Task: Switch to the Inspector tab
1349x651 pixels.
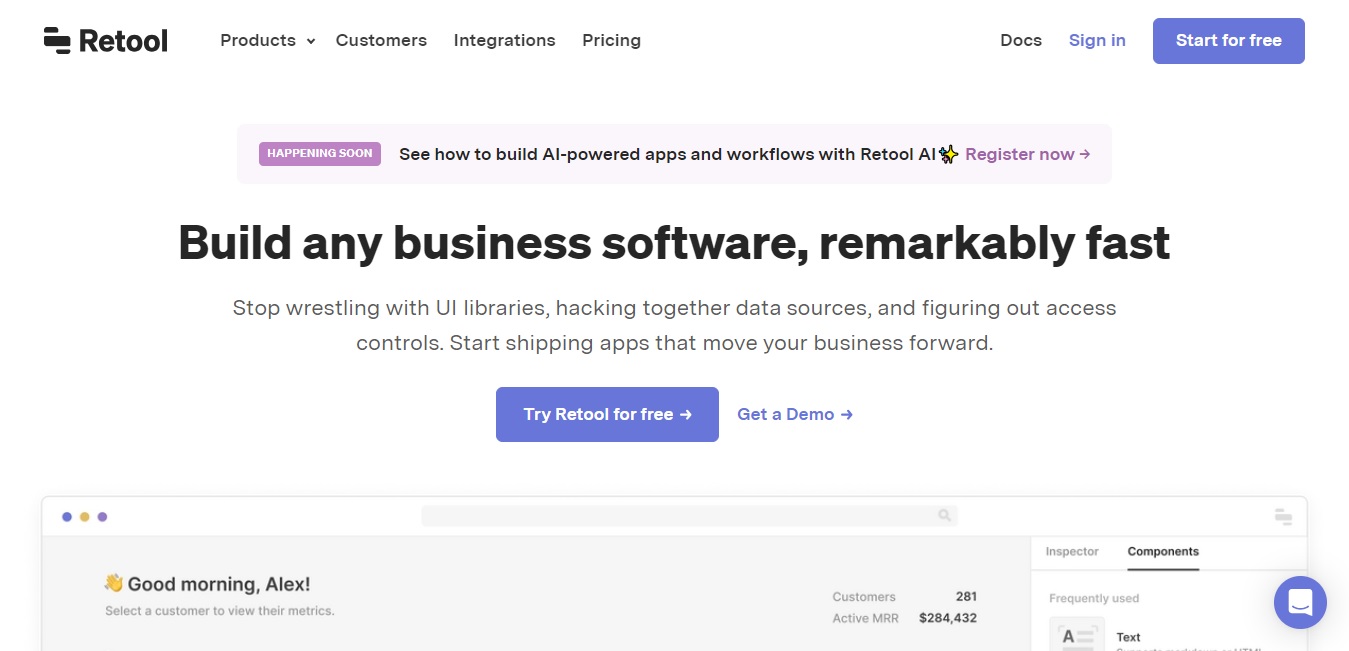Action: coord(1072,551)
